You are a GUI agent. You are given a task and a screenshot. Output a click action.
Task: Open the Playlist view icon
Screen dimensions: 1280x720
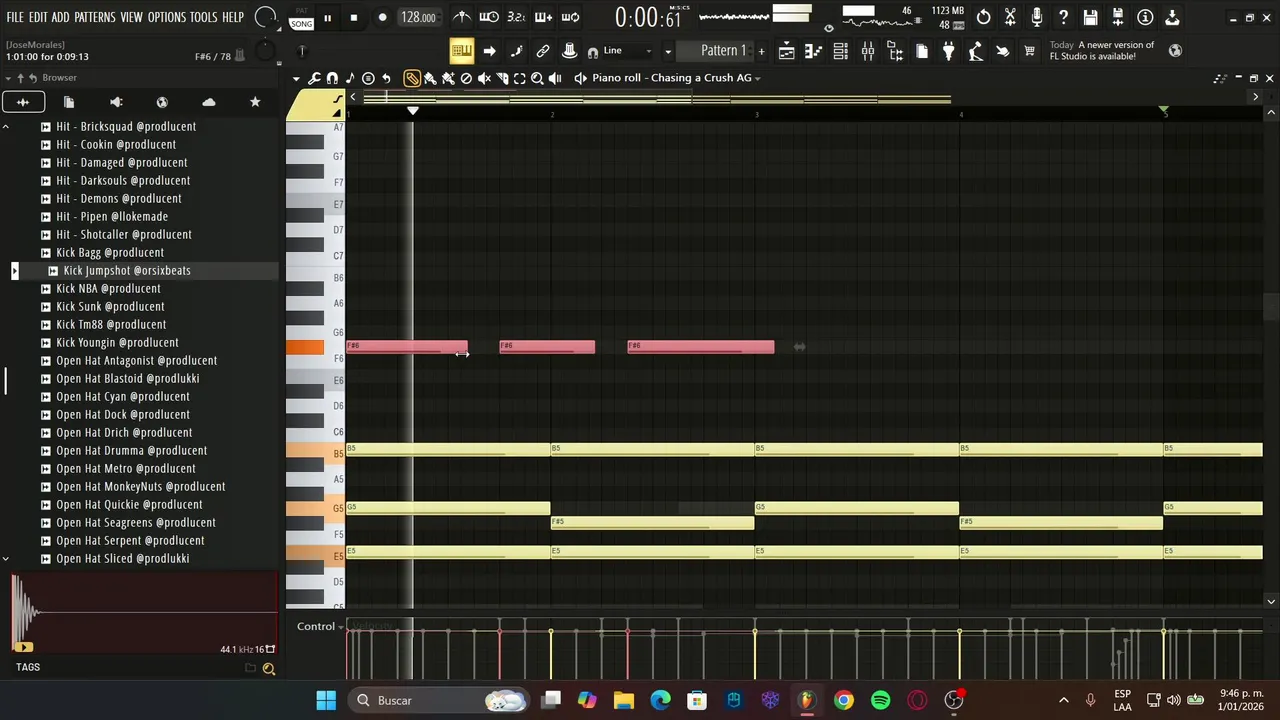tap(787, 51)
